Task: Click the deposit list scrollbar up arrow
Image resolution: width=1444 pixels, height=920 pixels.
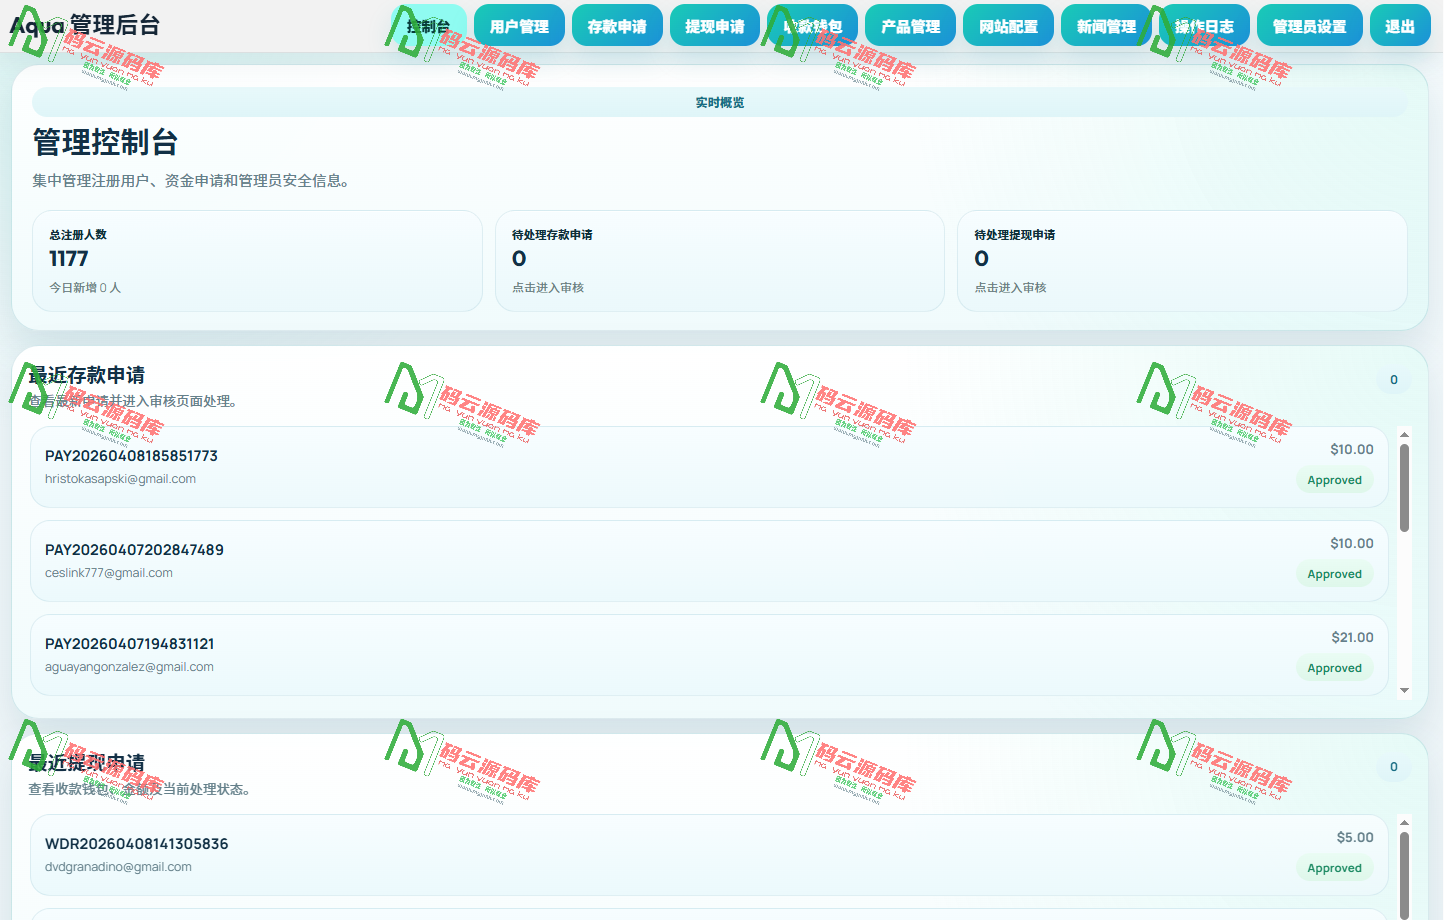Action: [x=1404, y=435]
